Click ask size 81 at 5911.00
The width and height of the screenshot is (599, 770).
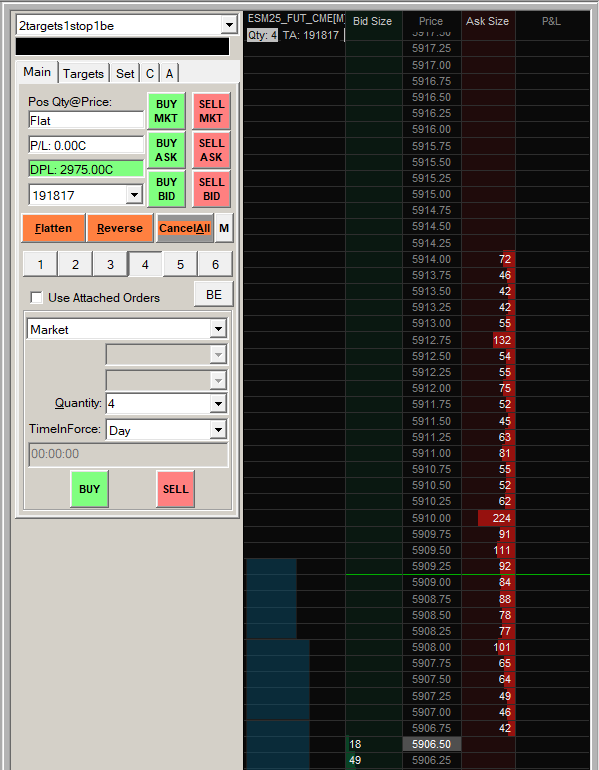click(x=489, y=453)
